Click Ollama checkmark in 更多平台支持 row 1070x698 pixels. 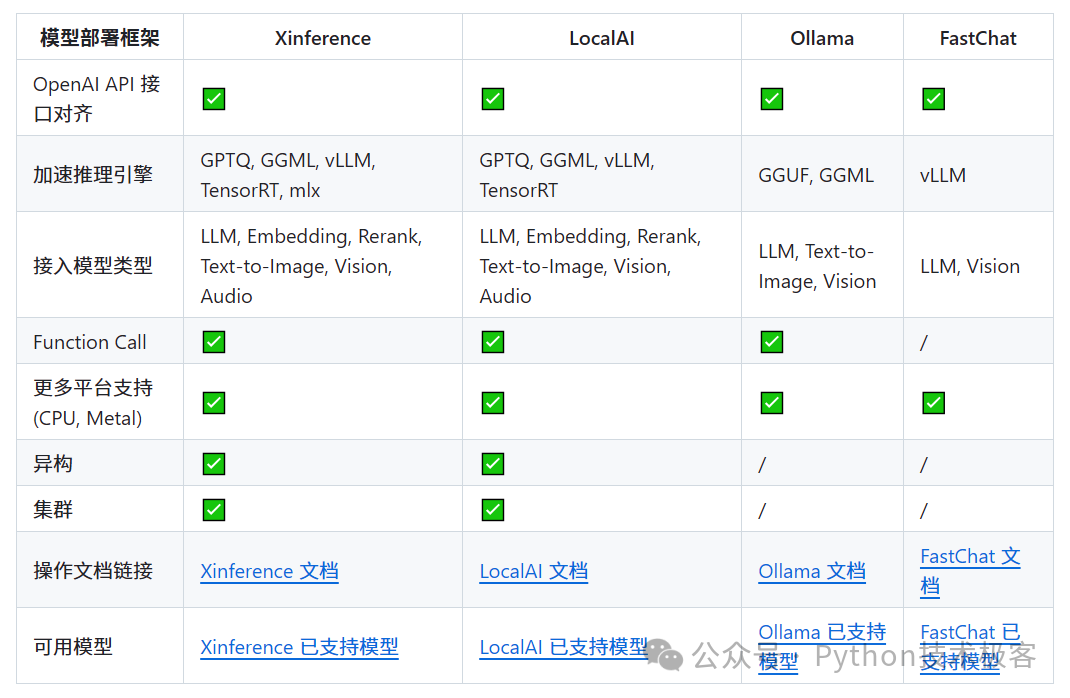click(772, 403)
